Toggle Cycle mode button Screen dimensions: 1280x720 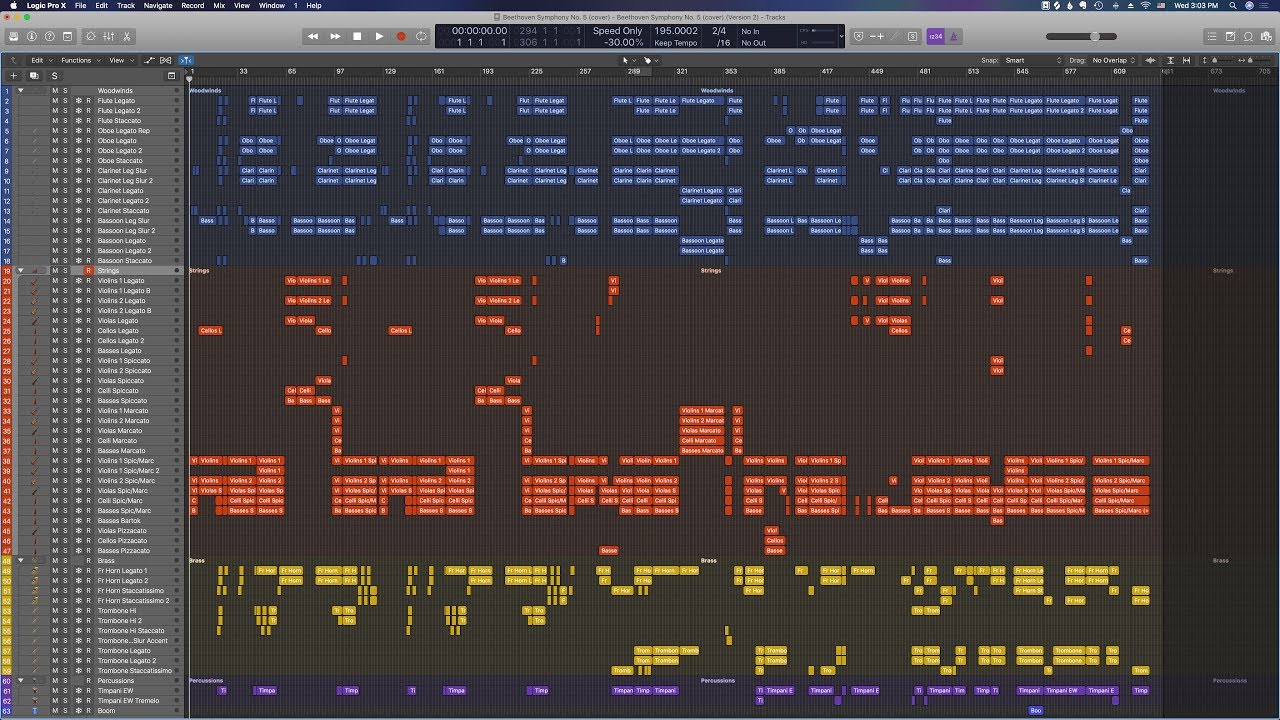422,36
